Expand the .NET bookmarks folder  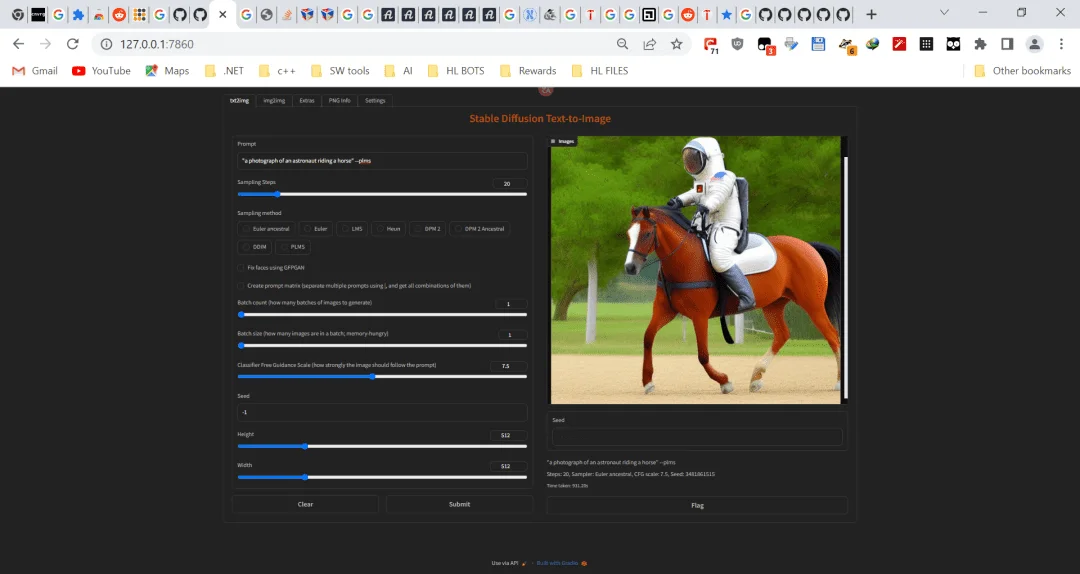[225, 71]
